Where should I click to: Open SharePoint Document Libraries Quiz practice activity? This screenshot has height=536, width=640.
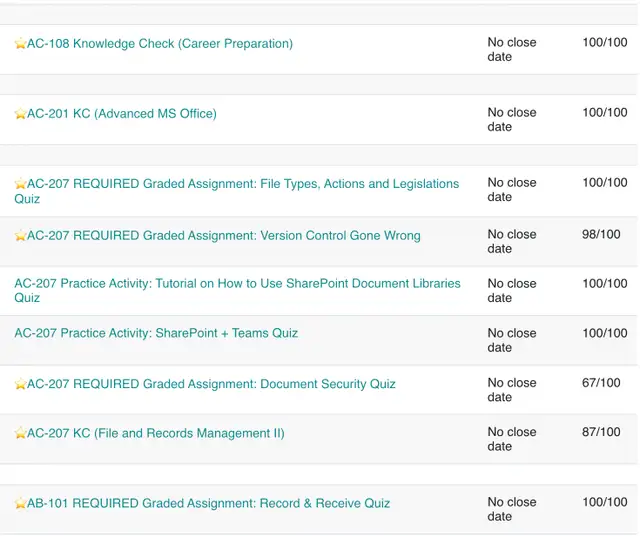[x=238, y=290]
